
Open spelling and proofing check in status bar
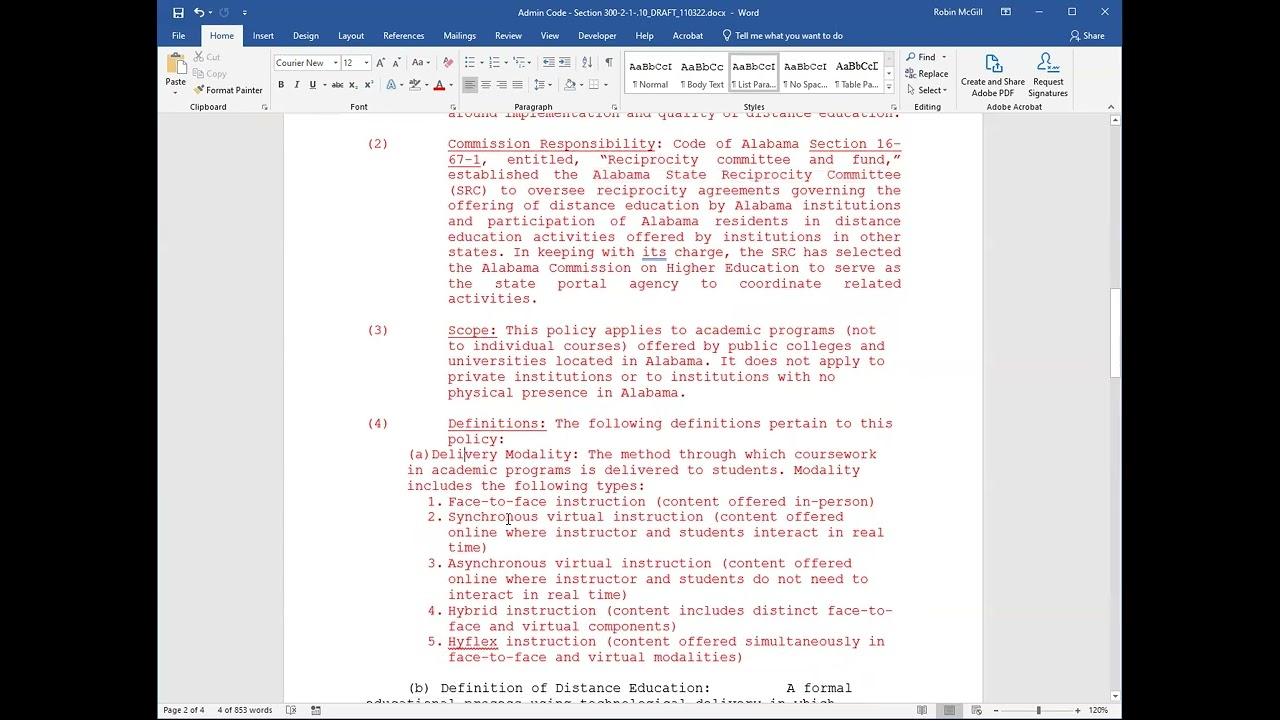(291, 710)
